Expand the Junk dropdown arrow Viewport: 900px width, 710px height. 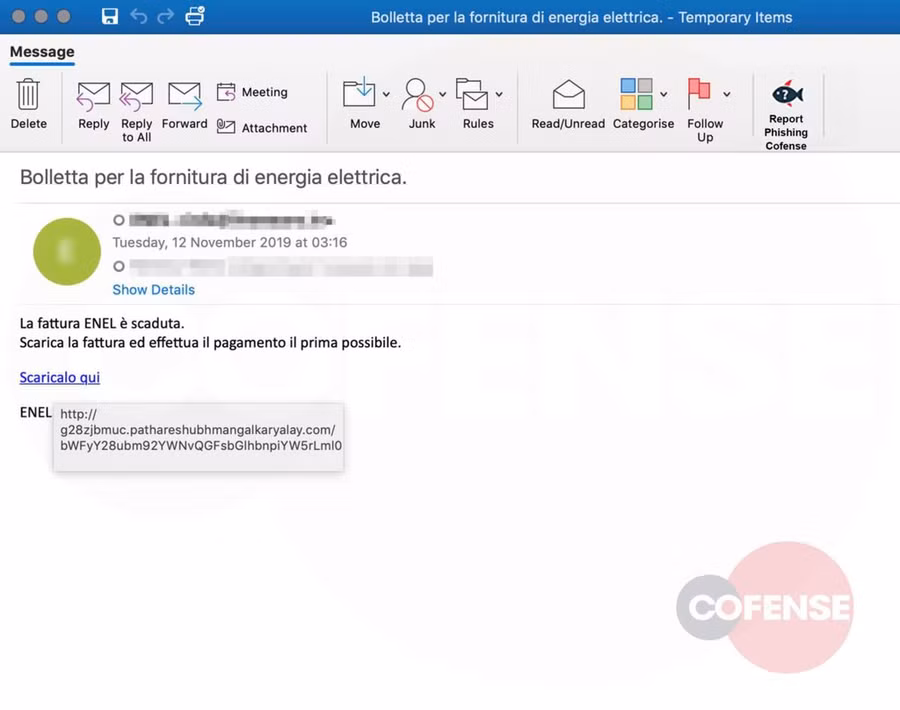coord(443,95)
